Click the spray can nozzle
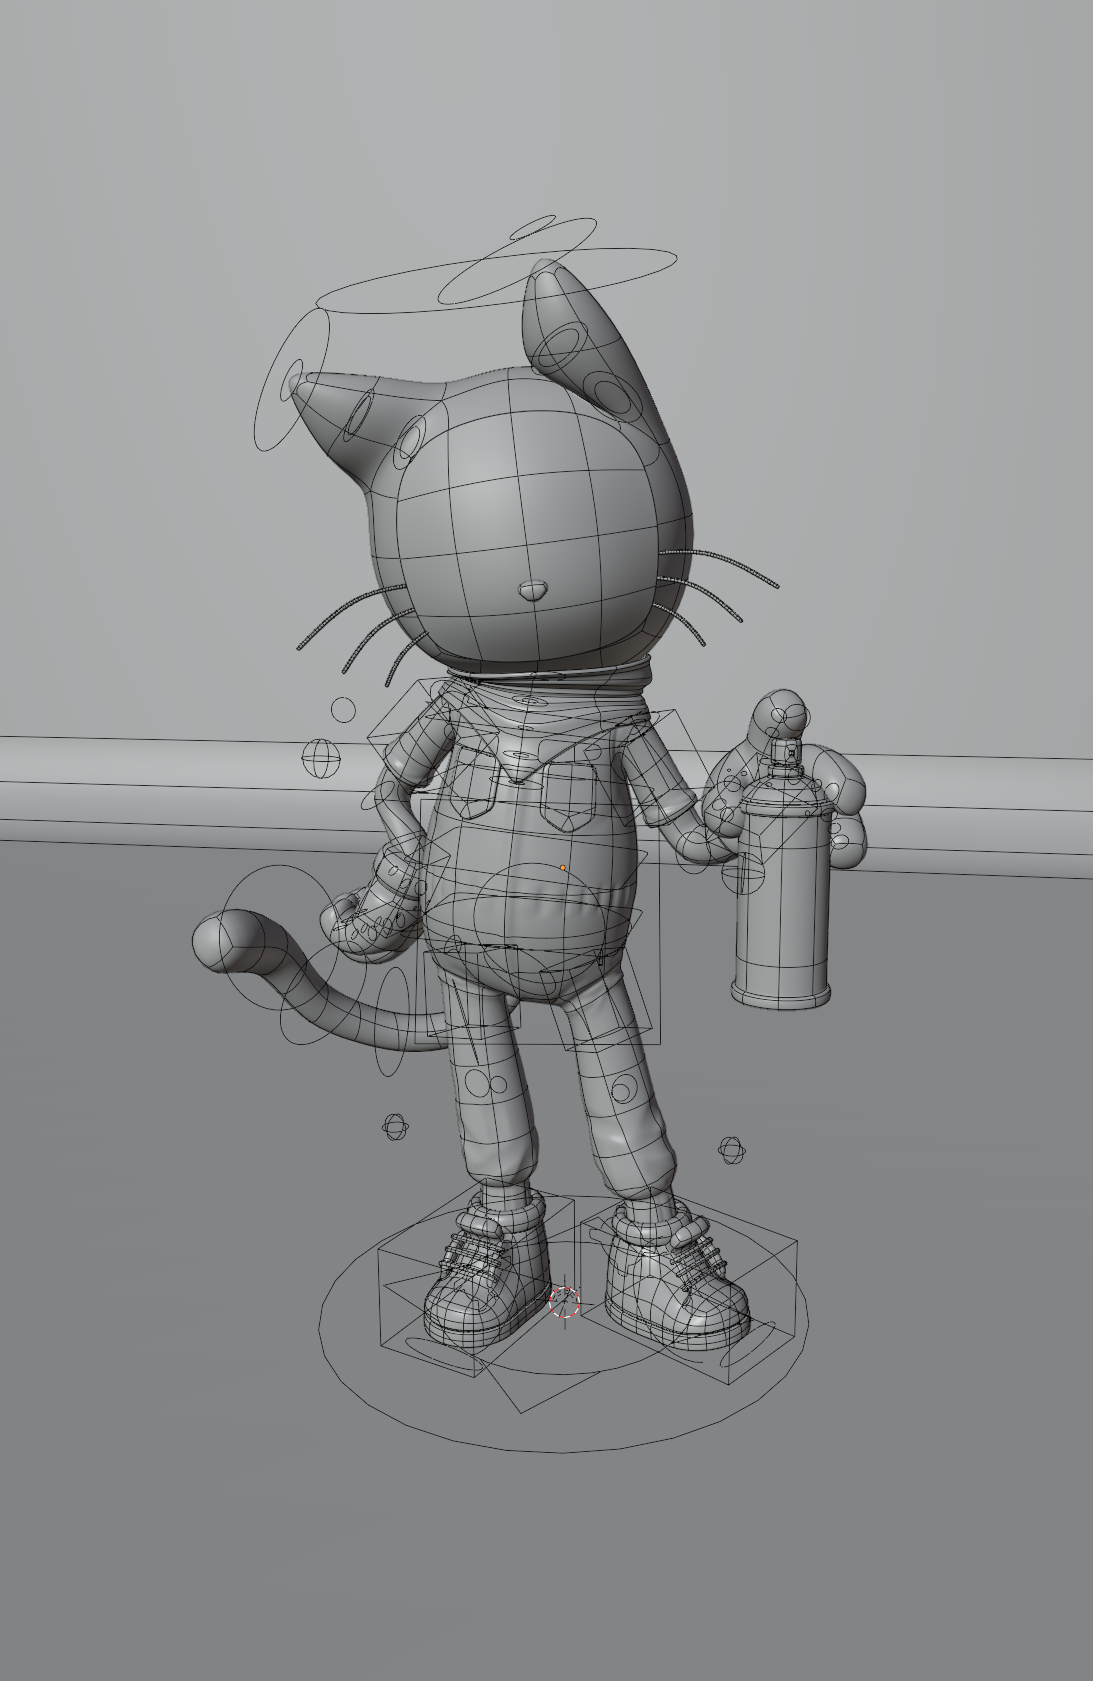This screenshot has height=1681, width=1093. pos(786,752)
